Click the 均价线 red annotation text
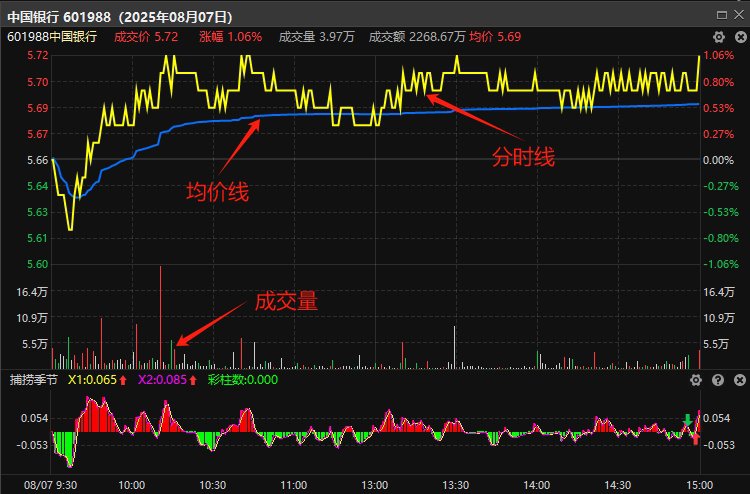The image size is (750, 494). pos(217,191)
